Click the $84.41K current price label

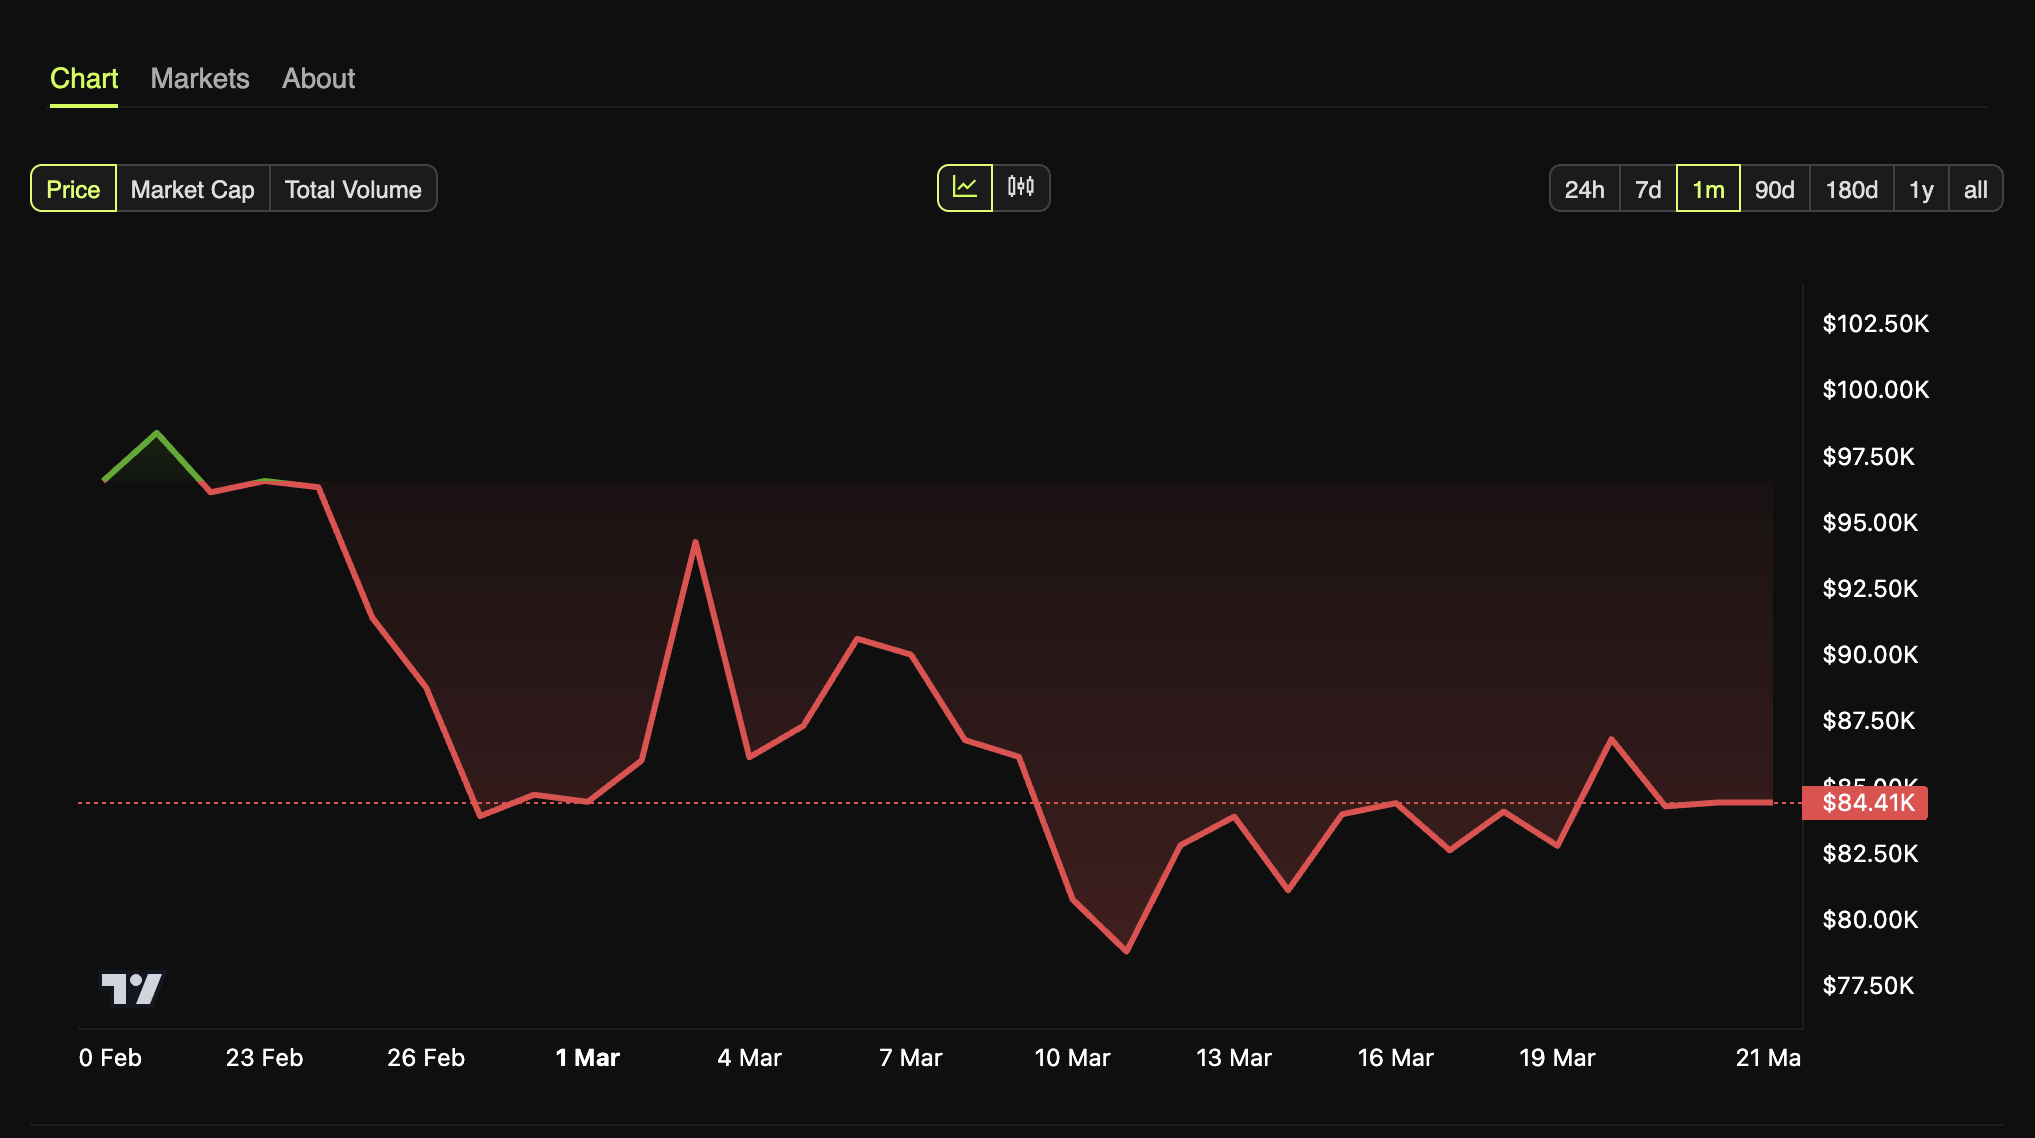coord(1866,803)
